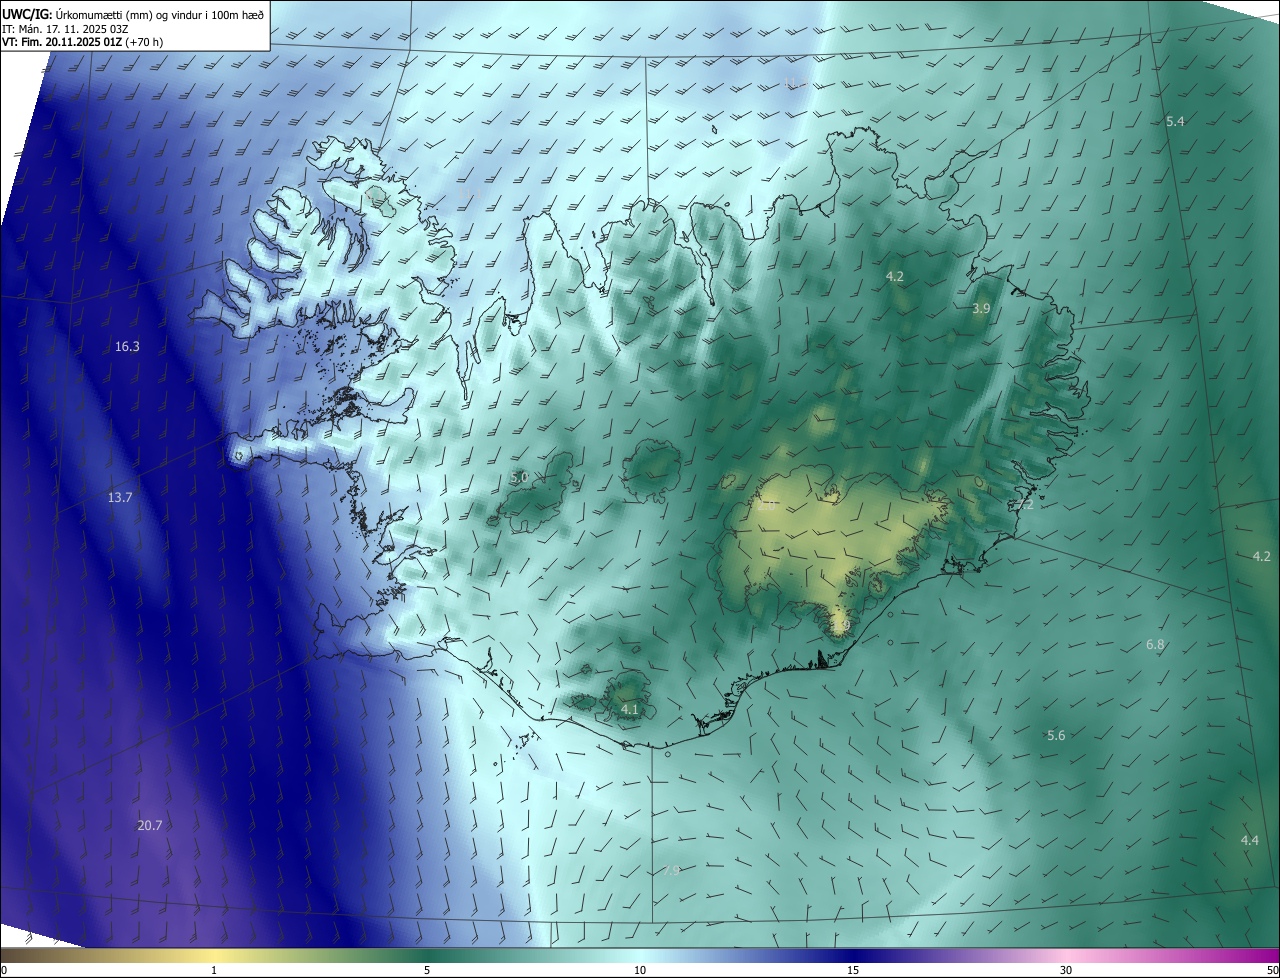Click the 'UWC/IG: Úrkomumætti (mm)' title line
Image resolution: width=1280 pixels, height=978 pixels.
(133, 14)
